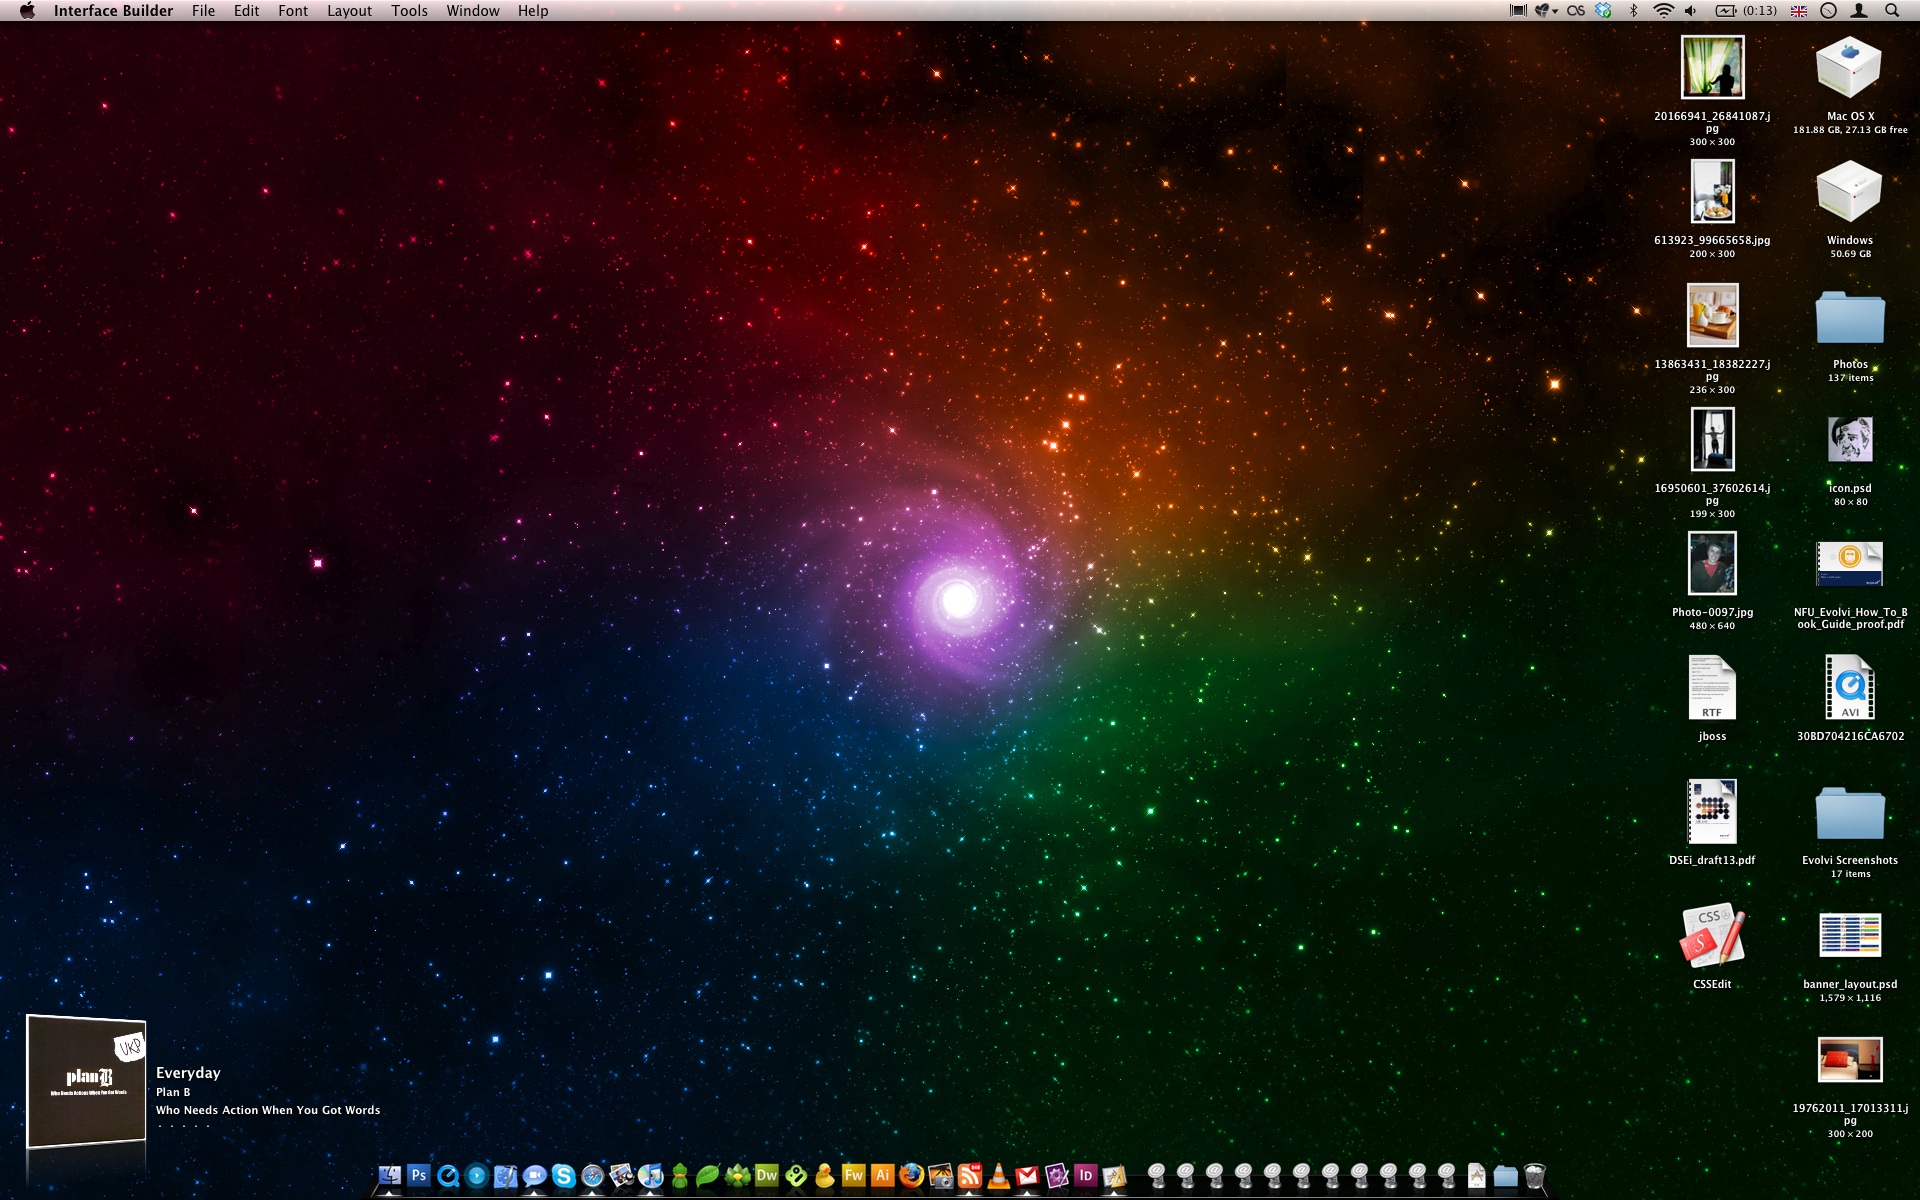Select the Evolvi Screenshots folder
The image size is (1920, 1200).
pyautogui.click(x=1849, y=815)
